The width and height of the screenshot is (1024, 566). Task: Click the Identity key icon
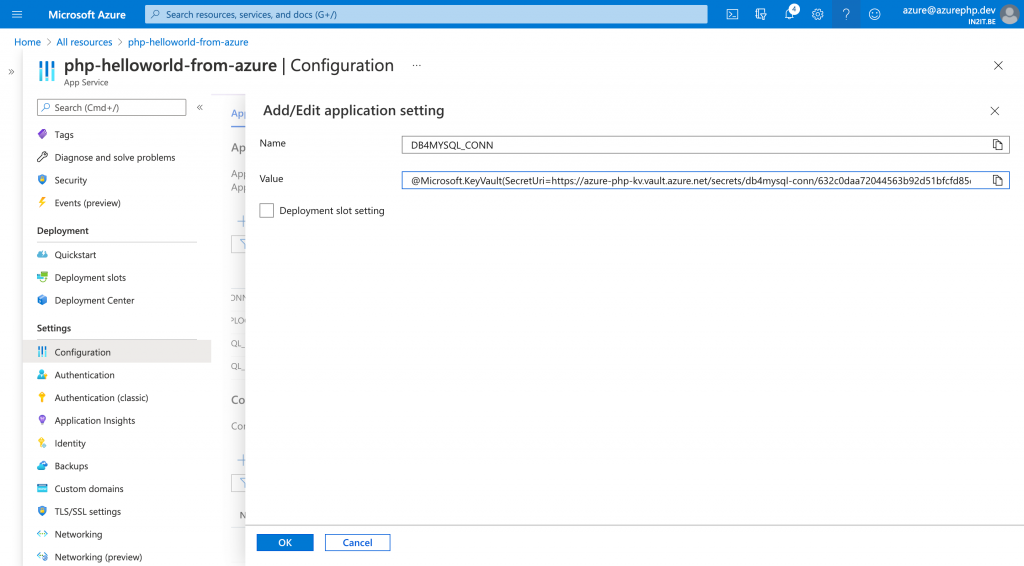(42, 443)
